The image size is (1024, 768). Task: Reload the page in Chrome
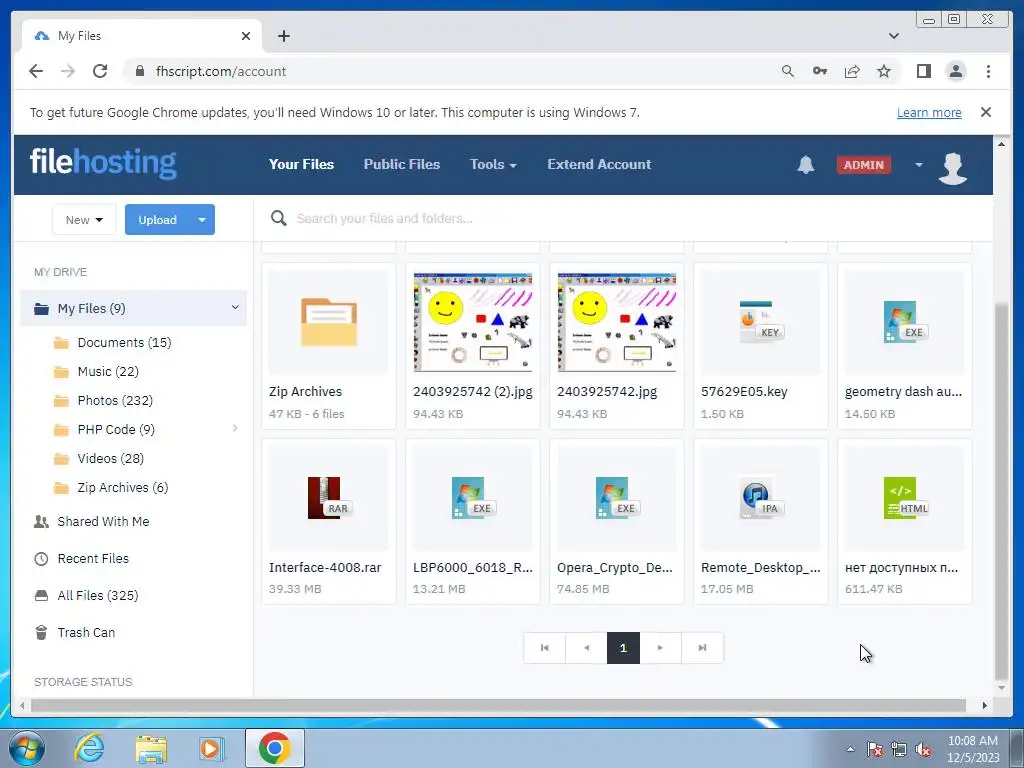(100, 71)
